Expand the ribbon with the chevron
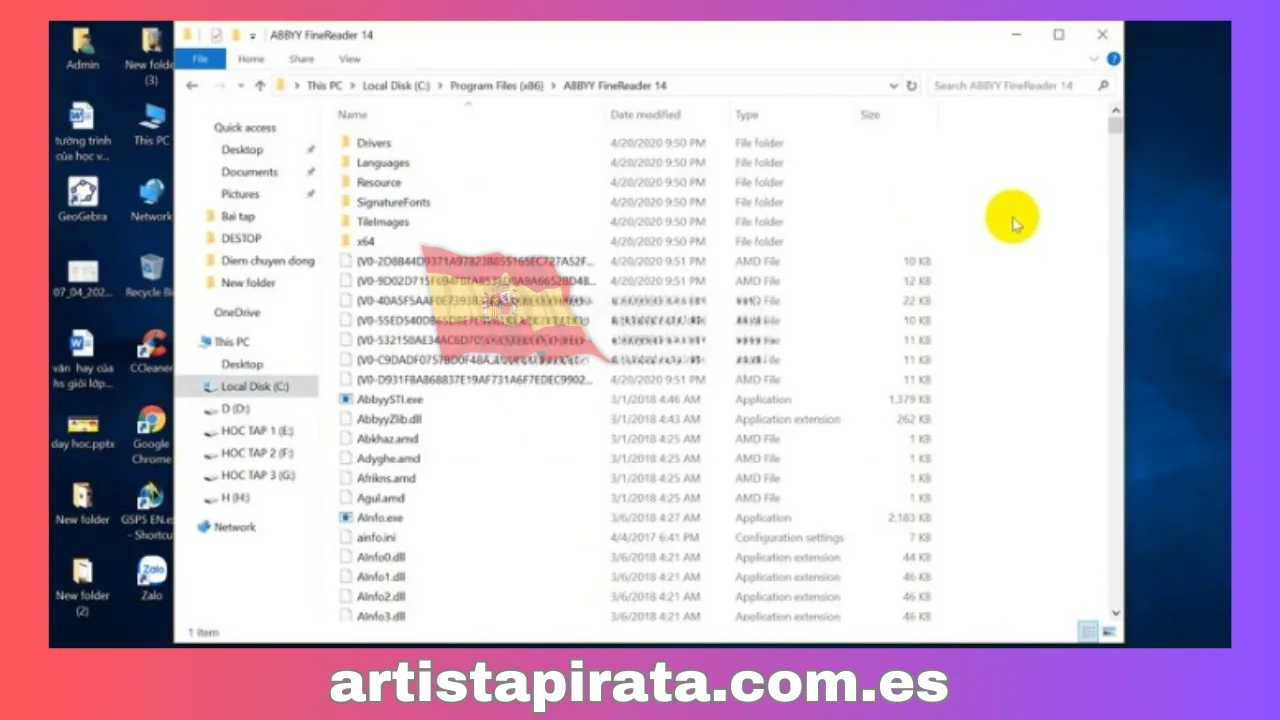The width and height of the screenshot is (1280, 720). point(1094,59)
